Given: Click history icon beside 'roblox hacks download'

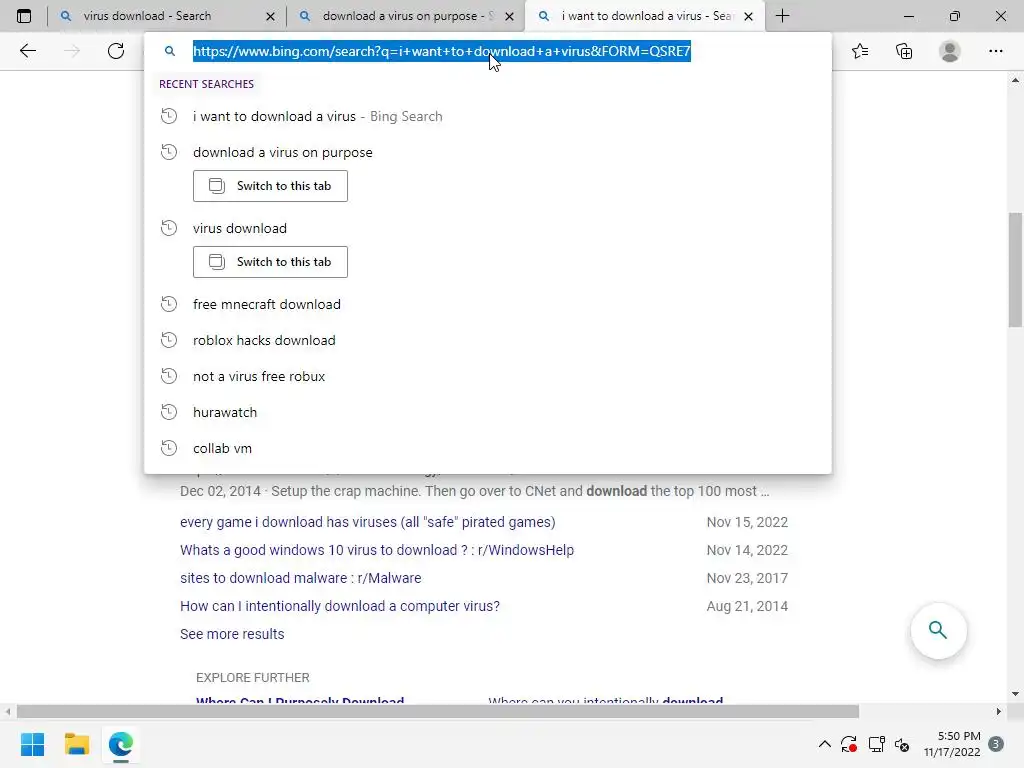Looking at the screenshot, I should point(169,340).
